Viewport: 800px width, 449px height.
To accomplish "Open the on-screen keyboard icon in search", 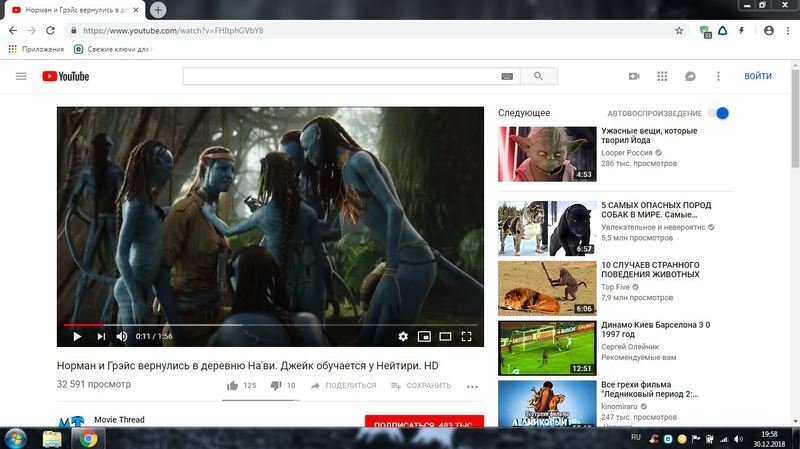I will tap(507, 76).
